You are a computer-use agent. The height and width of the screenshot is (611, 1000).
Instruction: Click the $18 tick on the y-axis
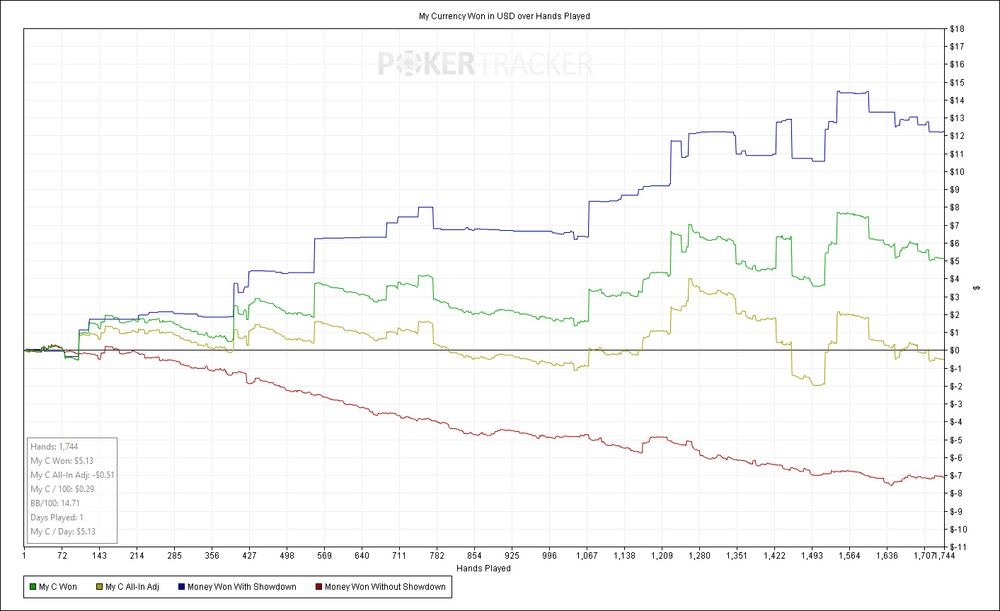click(x=956, y=29)
